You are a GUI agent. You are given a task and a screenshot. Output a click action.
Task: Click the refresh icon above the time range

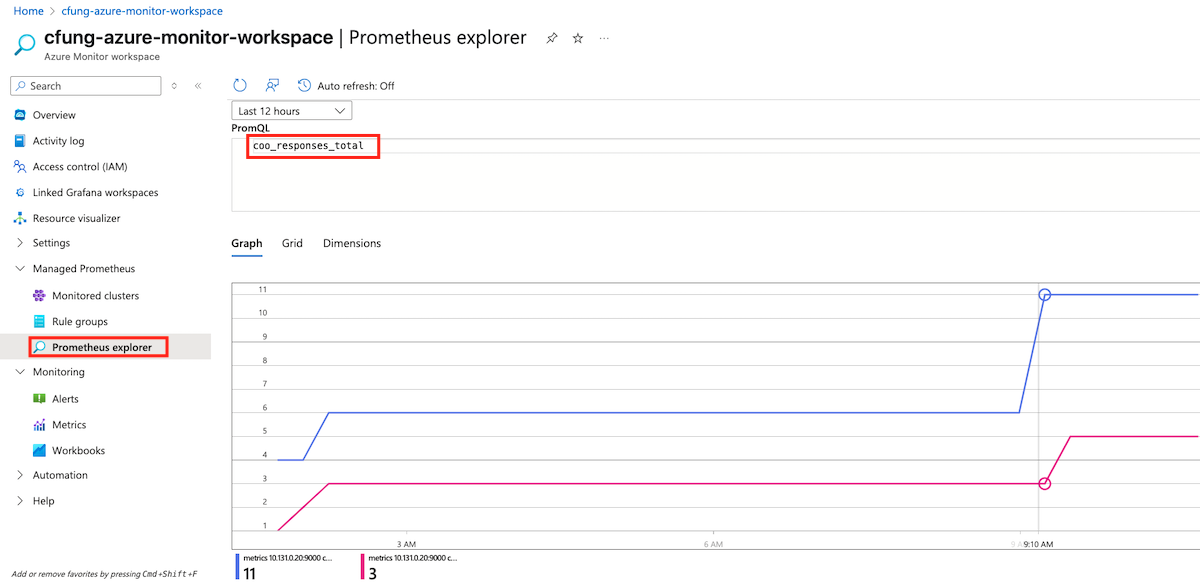(239, 85)
